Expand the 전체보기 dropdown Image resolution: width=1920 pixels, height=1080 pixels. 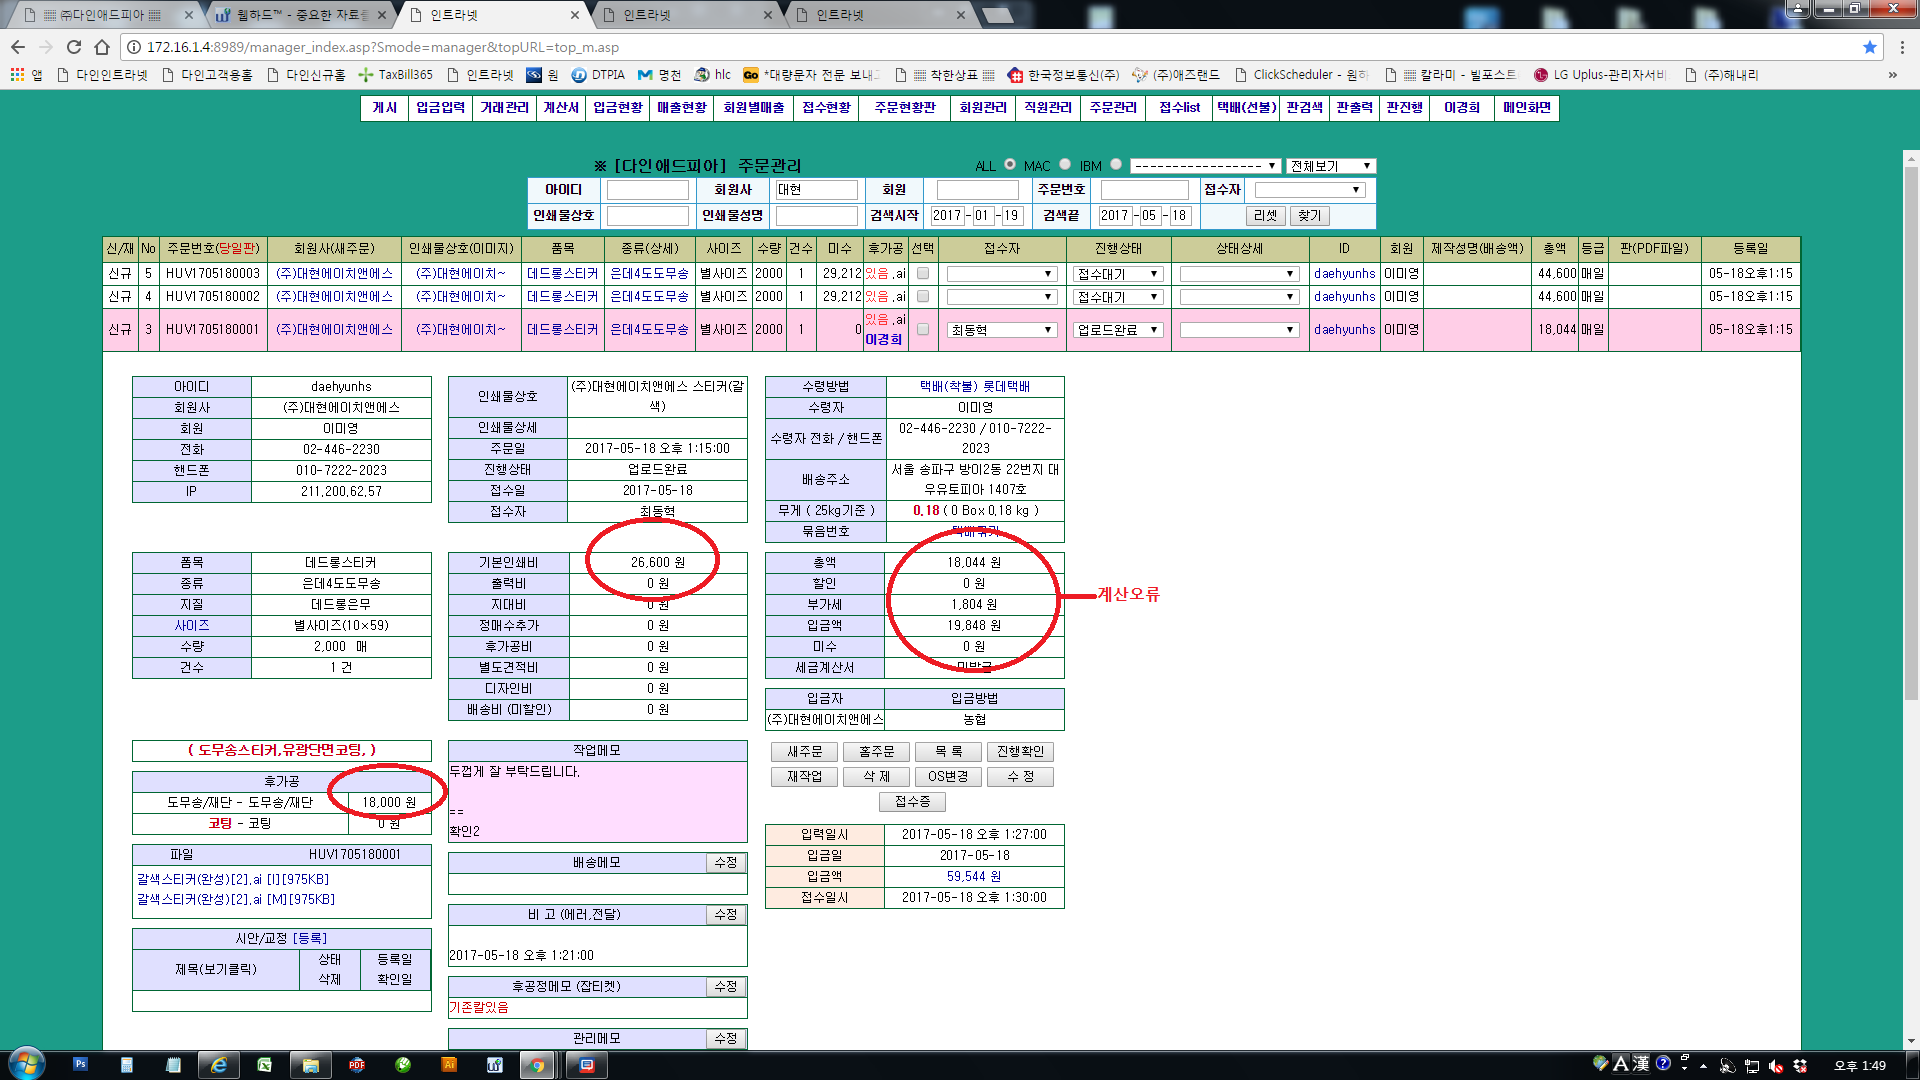point(1330,166)
